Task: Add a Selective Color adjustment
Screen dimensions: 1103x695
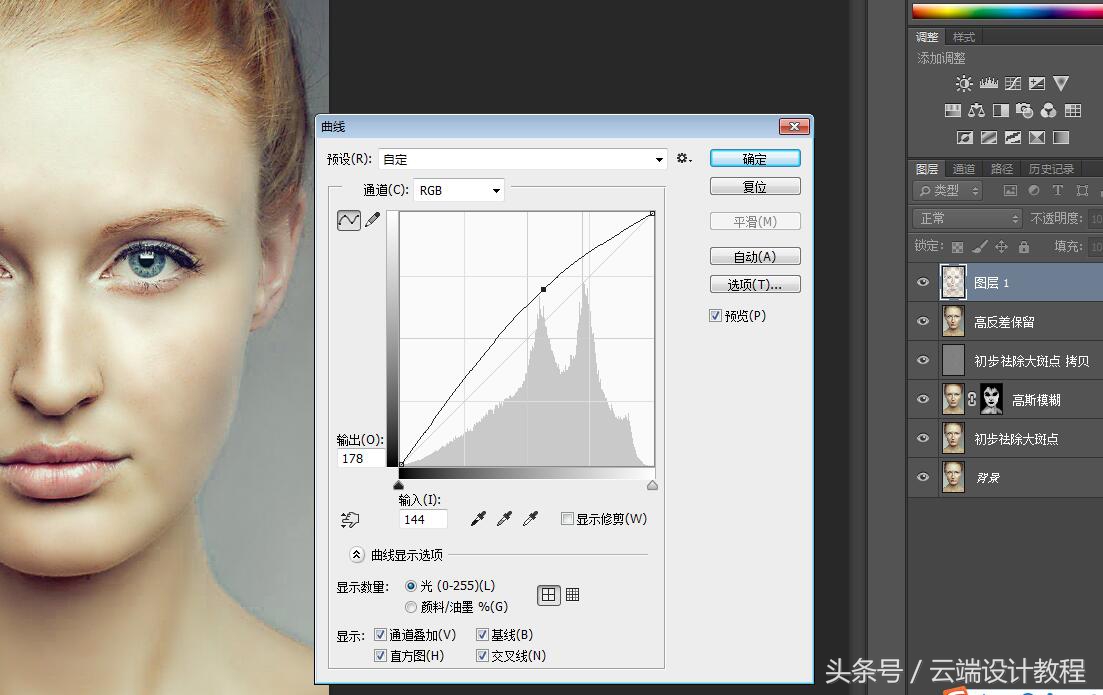Action: (1037, 137)
